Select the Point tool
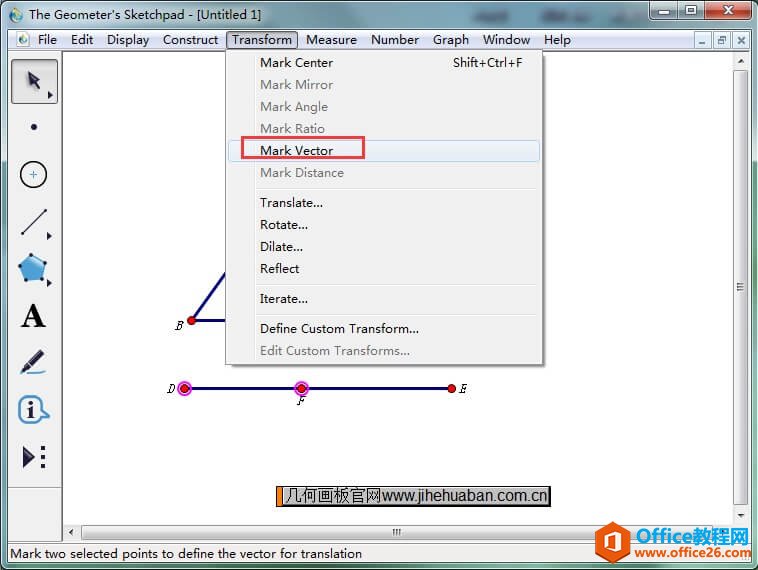The image size is (758, 570). point(34,127)
